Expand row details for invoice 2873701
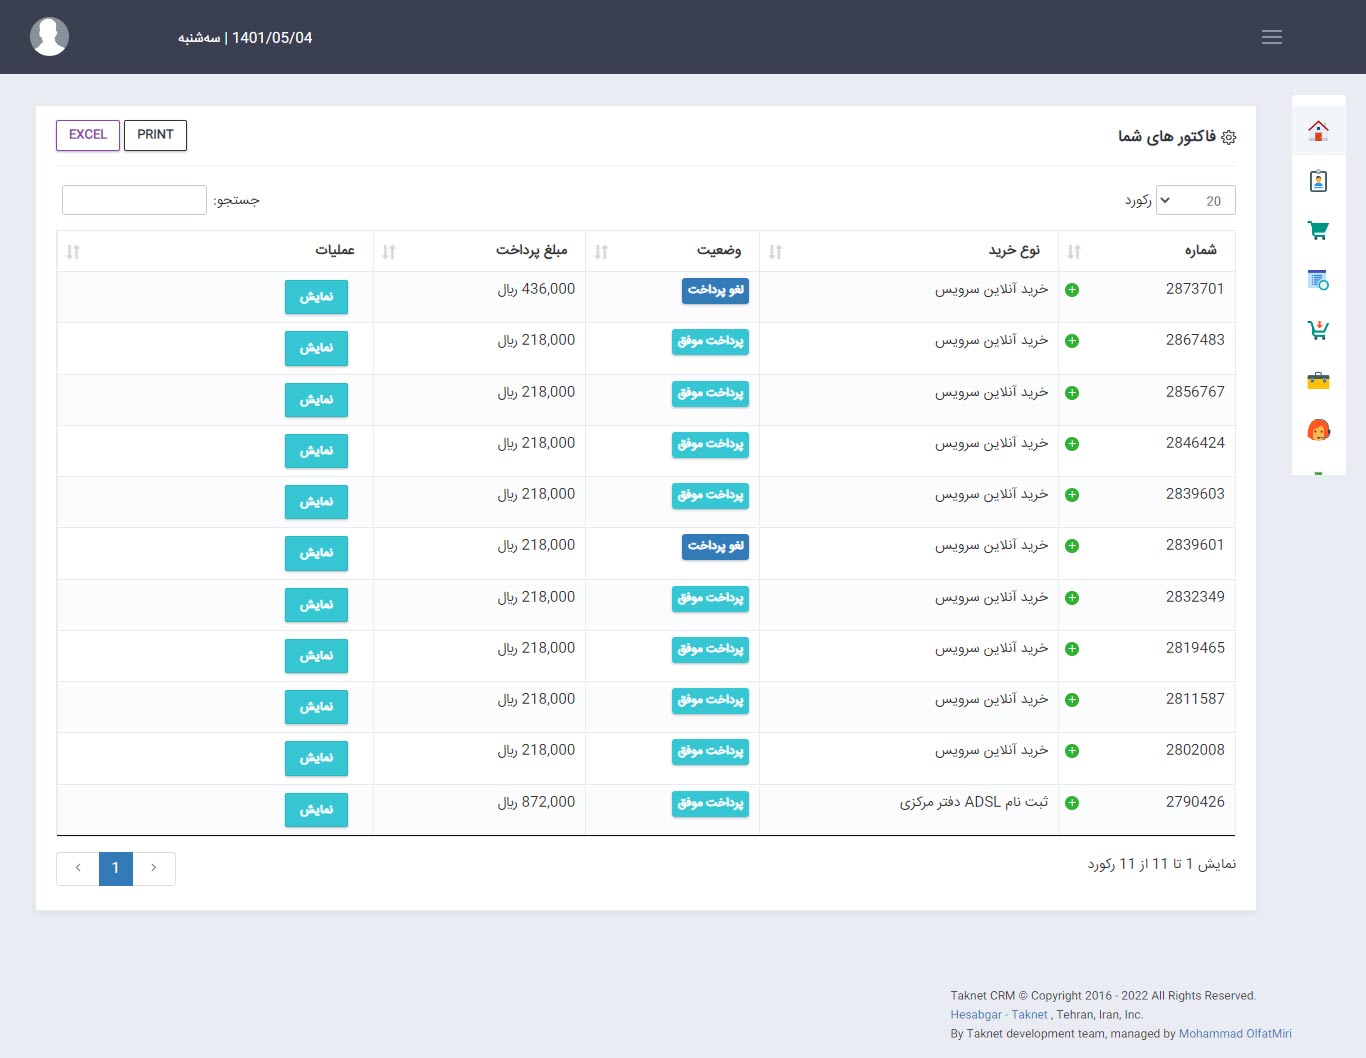Image resolution: width=1366 pixels, height=1058 pixels. click(1072, 290)
